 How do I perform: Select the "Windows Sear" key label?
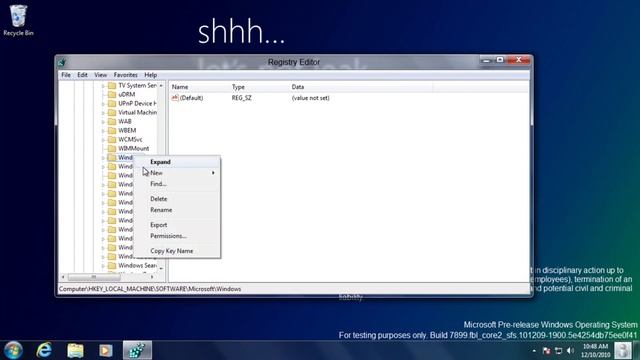coord(138,265)
